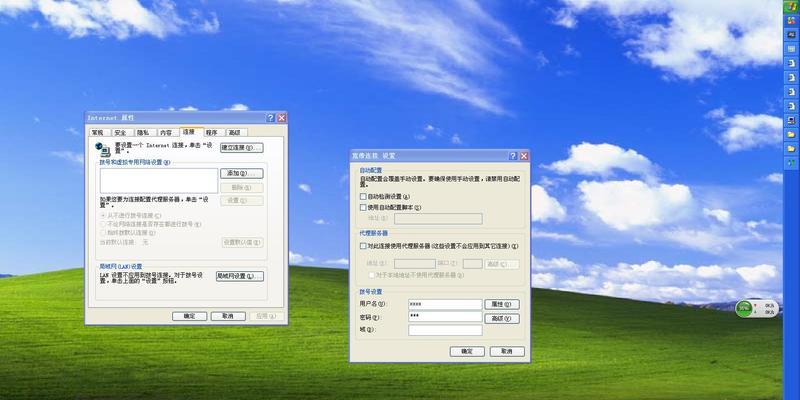Click the 局域网(LAN)设置 group label
The width and height of the screenshot is (800, 400).
pos(121,266)
